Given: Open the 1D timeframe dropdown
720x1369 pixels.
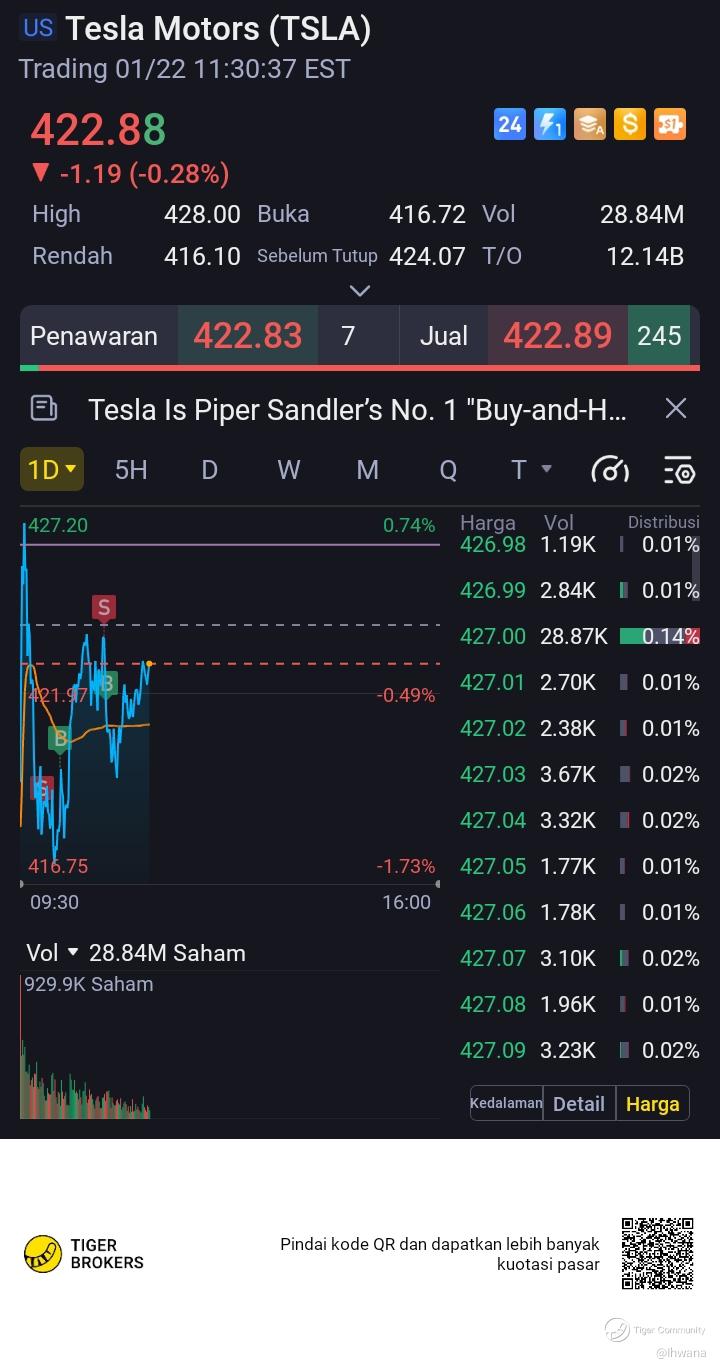Looking at the screenshot, I should click(x=52, y=469).
